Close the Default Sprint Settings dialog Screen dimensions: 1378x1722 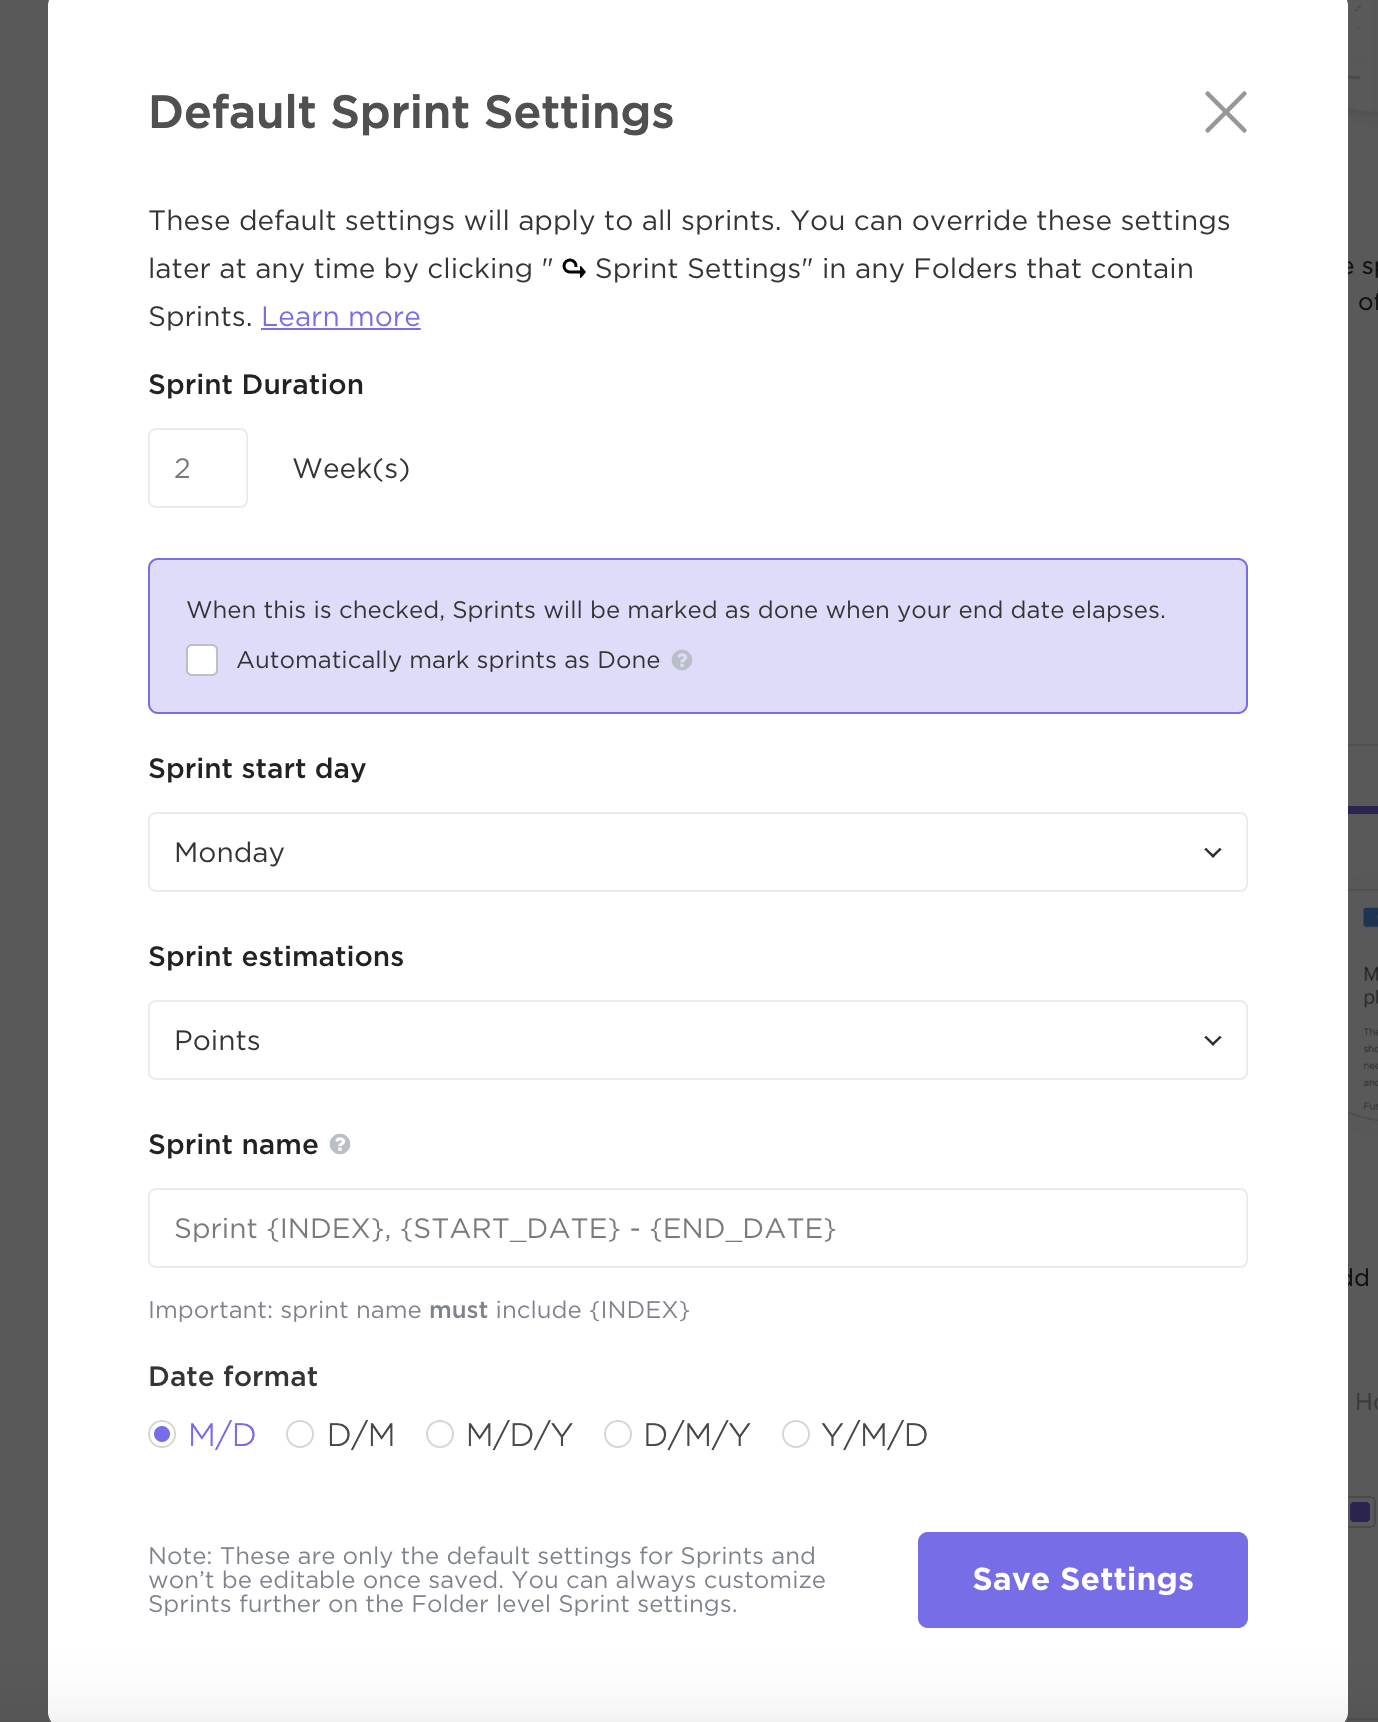1225,112
